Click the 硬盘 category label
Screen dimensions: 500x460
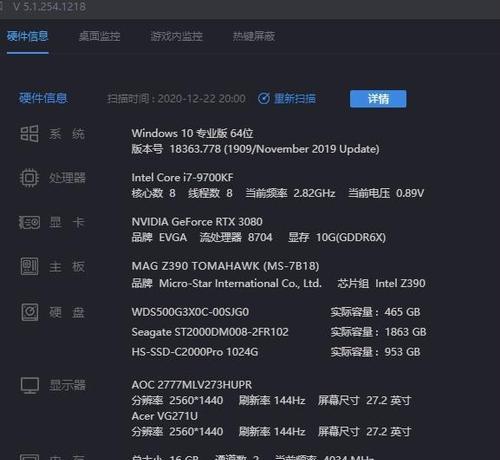(x=67, y=313)
